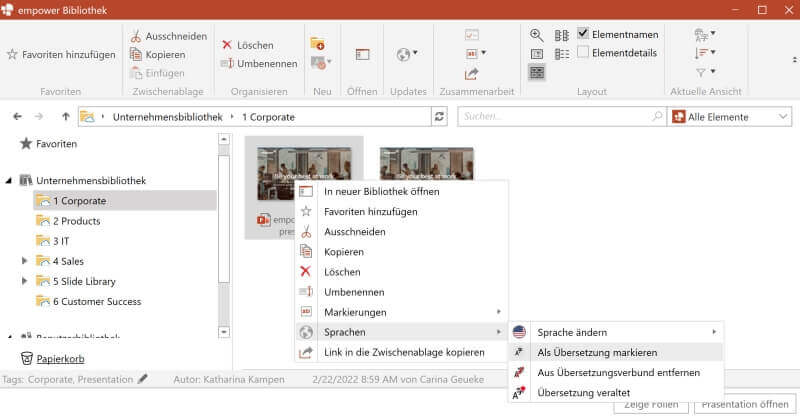Screen dimensions: 800x417
Task: Click Favoriten hinzufügen star in ribbon
Action: 13,54
